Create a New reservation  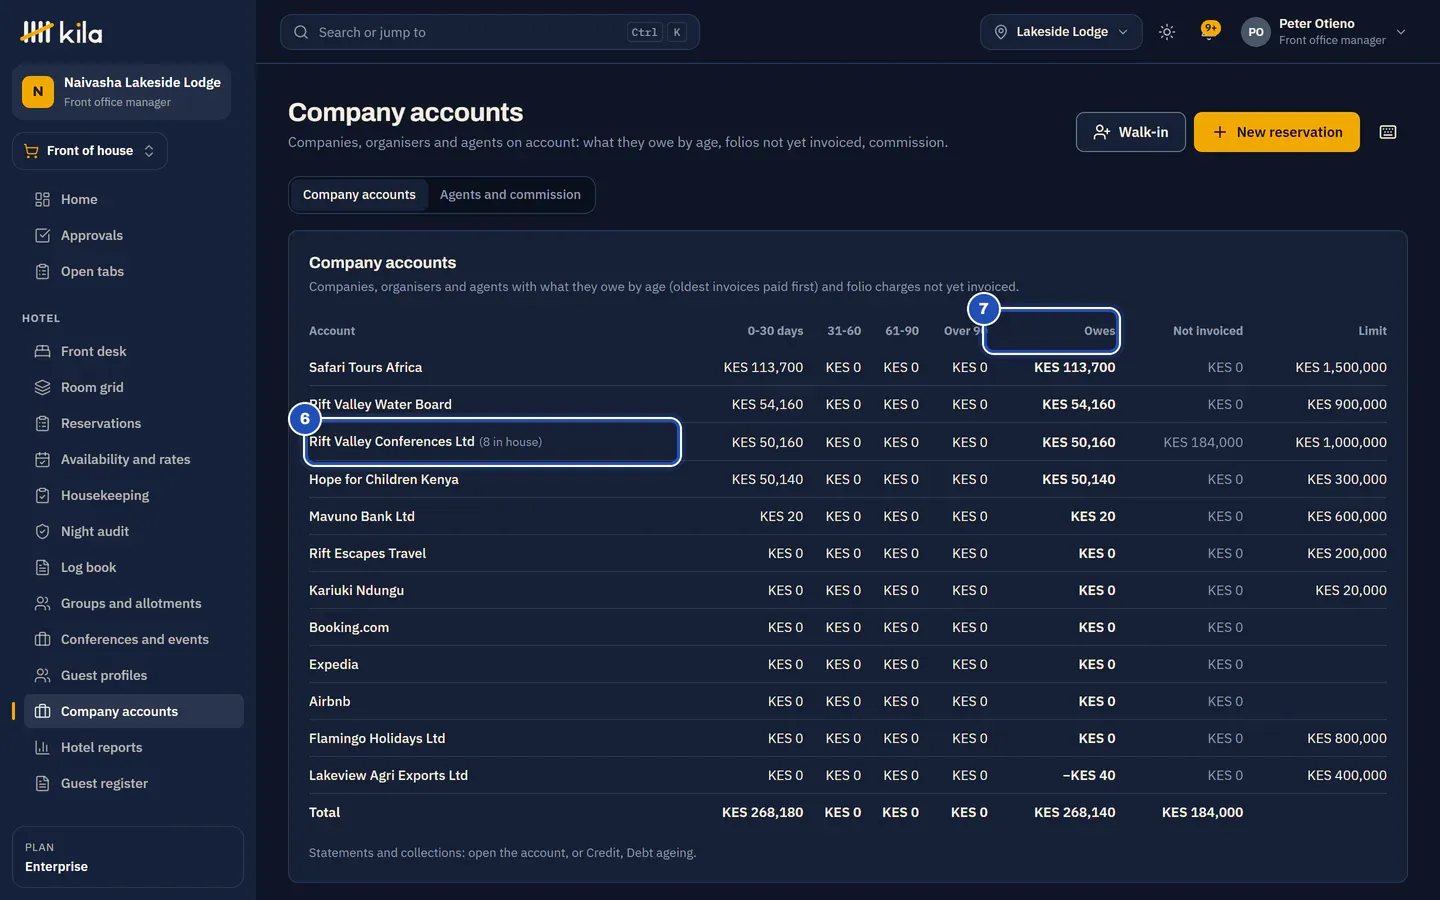tap(1277, 132)
